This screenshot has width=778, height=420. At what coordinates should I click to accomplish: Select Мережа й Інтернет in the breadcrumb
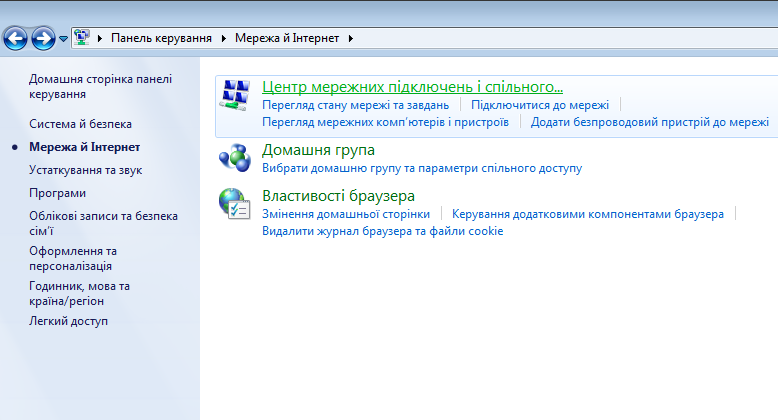287,38
